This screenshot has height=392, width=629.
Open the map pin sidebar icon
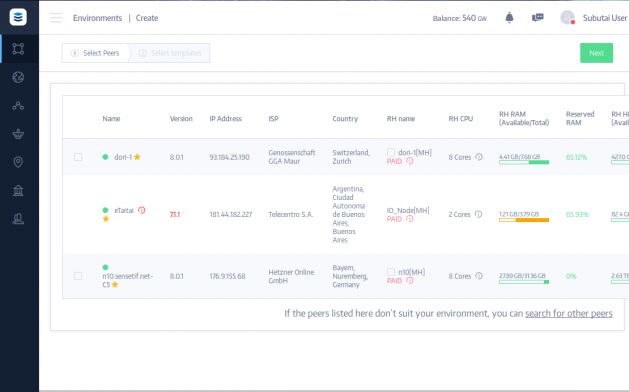[x=18, y=162]
